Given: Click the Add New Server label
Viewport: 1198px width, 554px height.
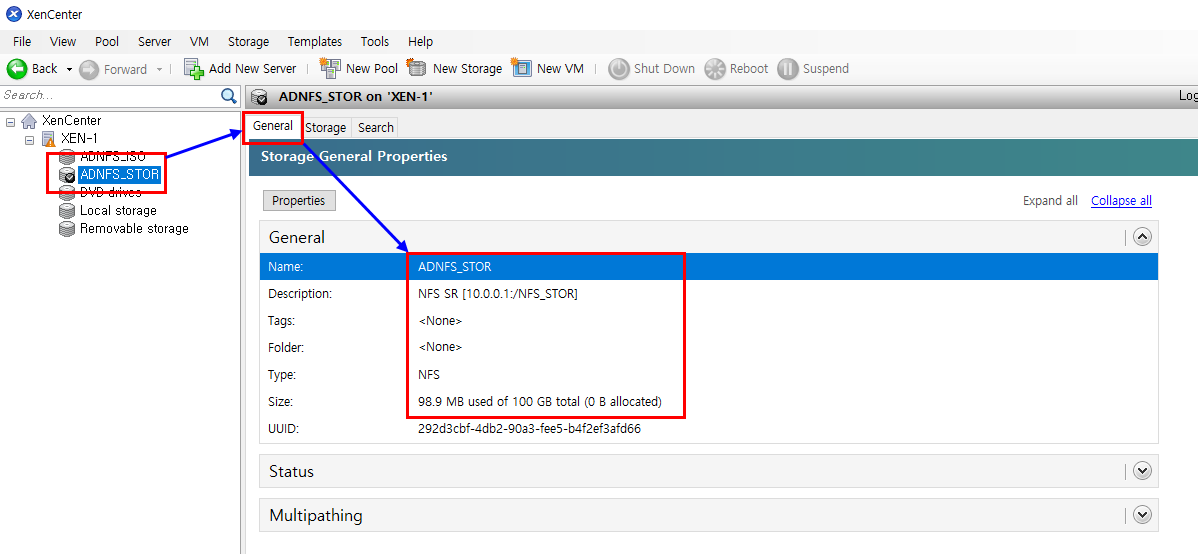Looking at the screenshot, I should (x=252, y=69).
